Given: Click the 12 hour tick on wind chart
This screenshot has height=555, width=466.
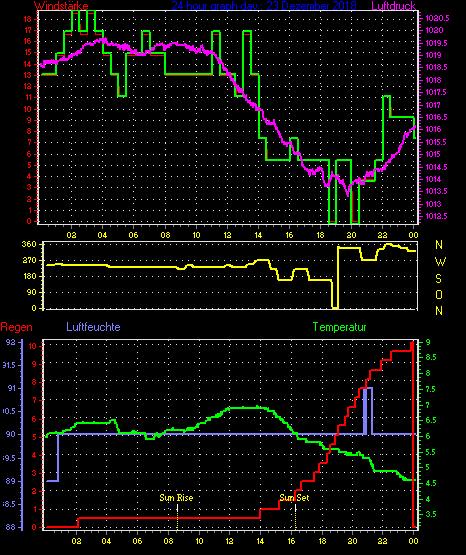Looking at the screenshot, I should tap(227, 235).
